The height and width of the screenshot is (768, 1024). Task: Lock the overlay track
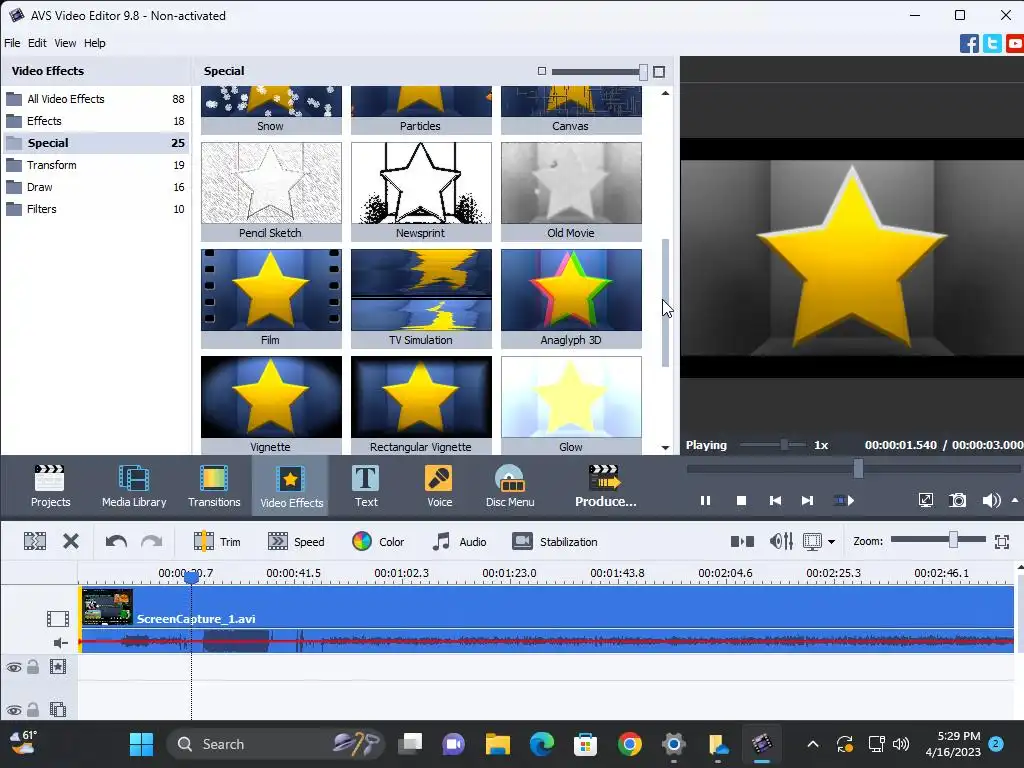[x=33, y=709]
